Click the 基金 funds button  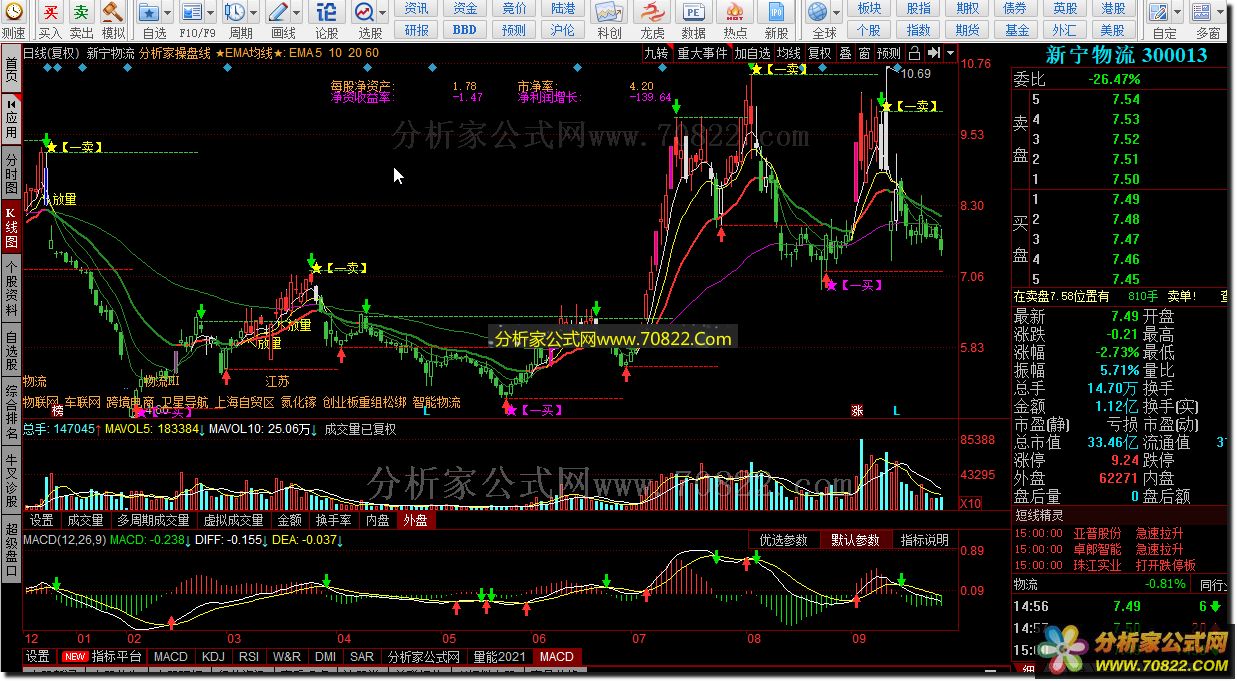point(1017,30)
